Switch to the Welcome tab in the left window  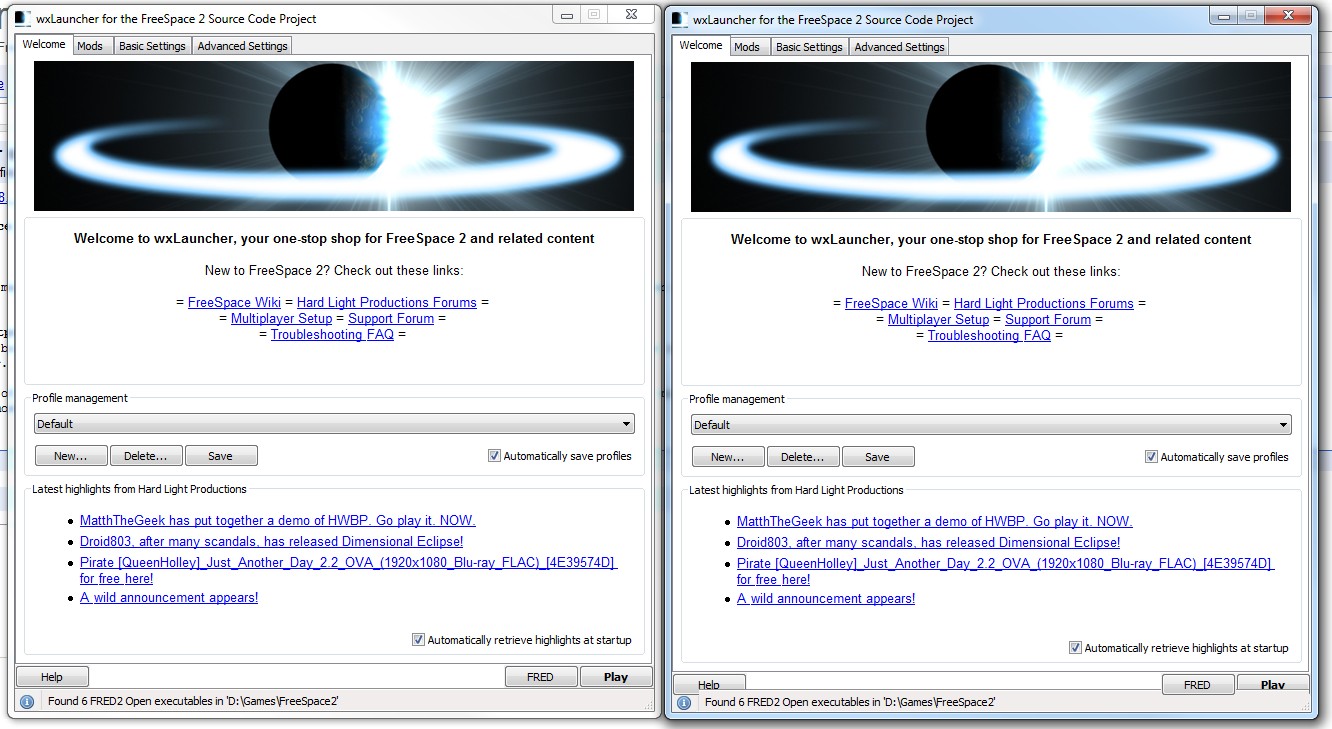tap(44, 45)
